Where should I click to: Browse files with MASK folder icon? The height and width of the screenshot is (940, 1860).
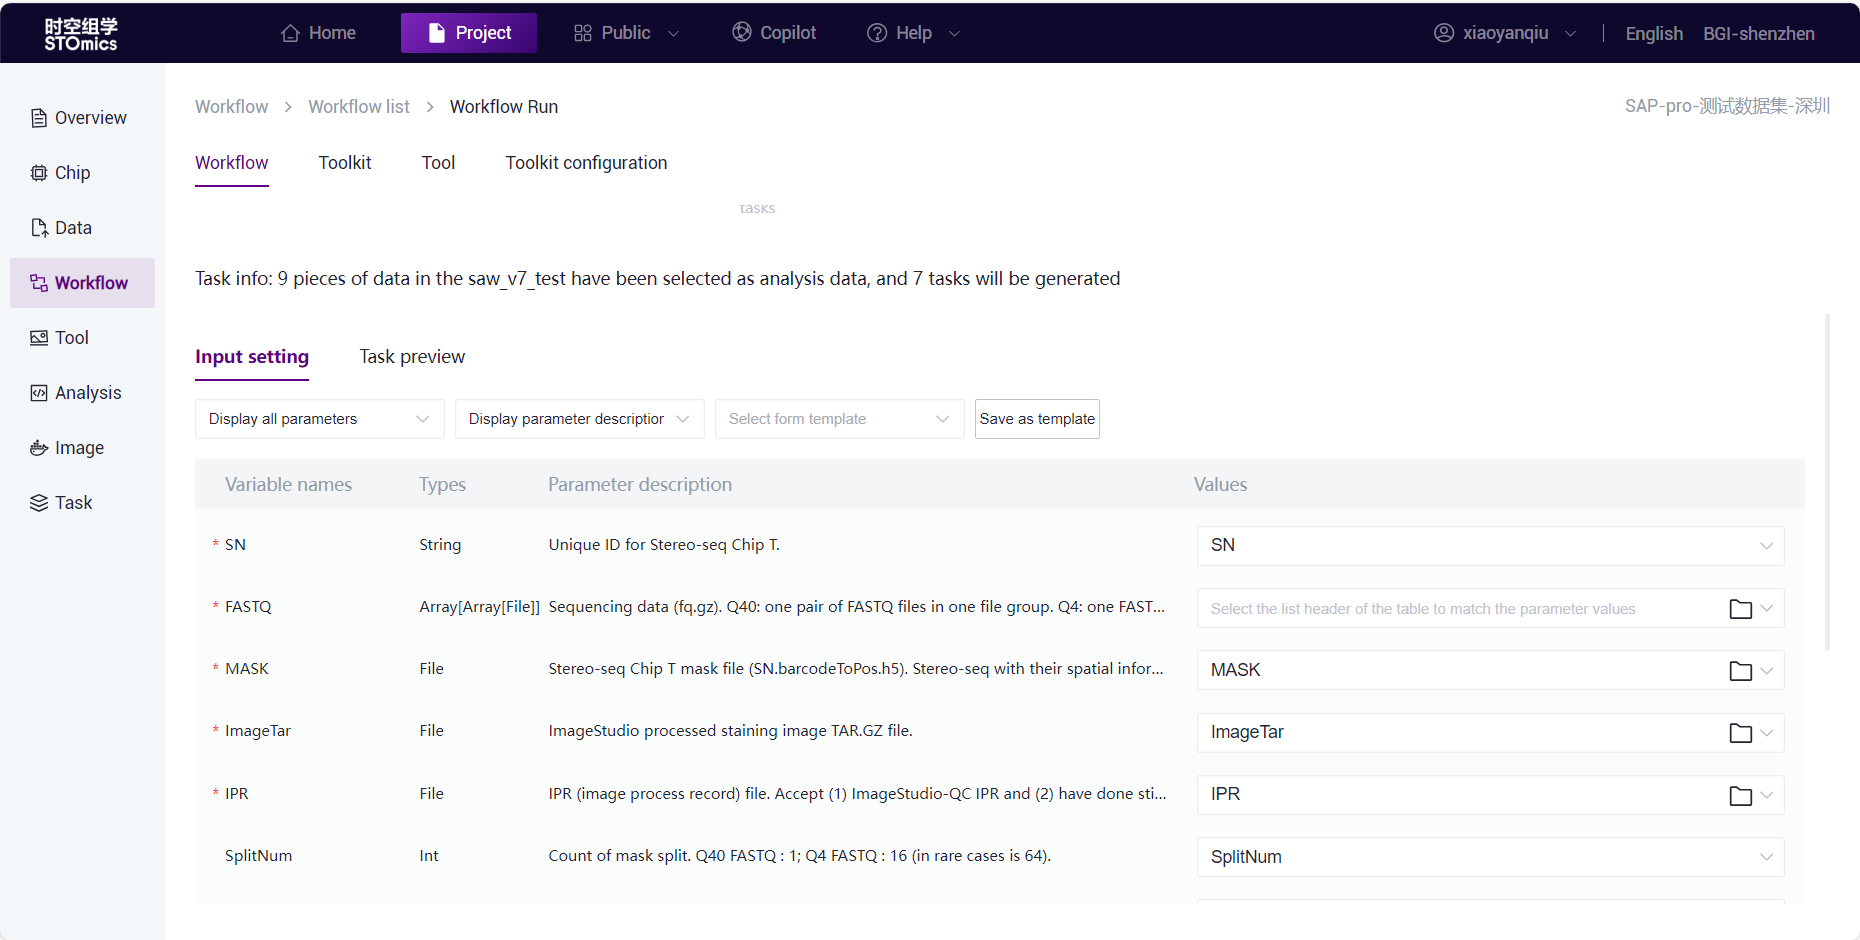coord(1740,671)
